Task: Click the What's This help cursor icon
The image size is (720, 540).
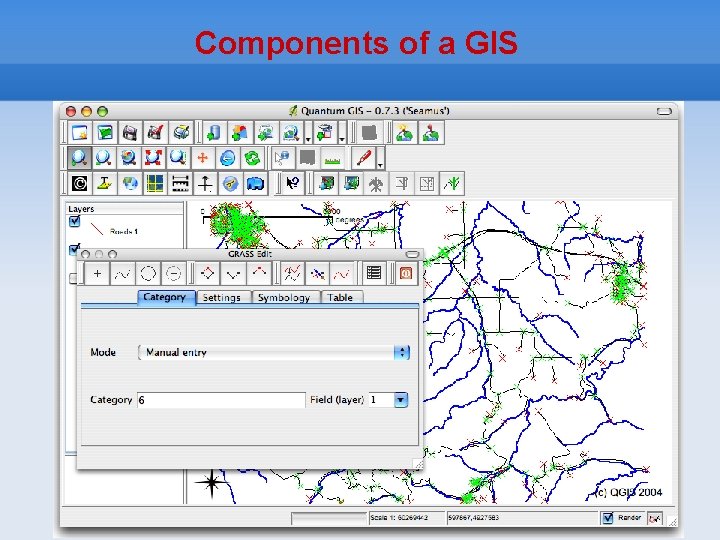Action: [x=292, y=183]
